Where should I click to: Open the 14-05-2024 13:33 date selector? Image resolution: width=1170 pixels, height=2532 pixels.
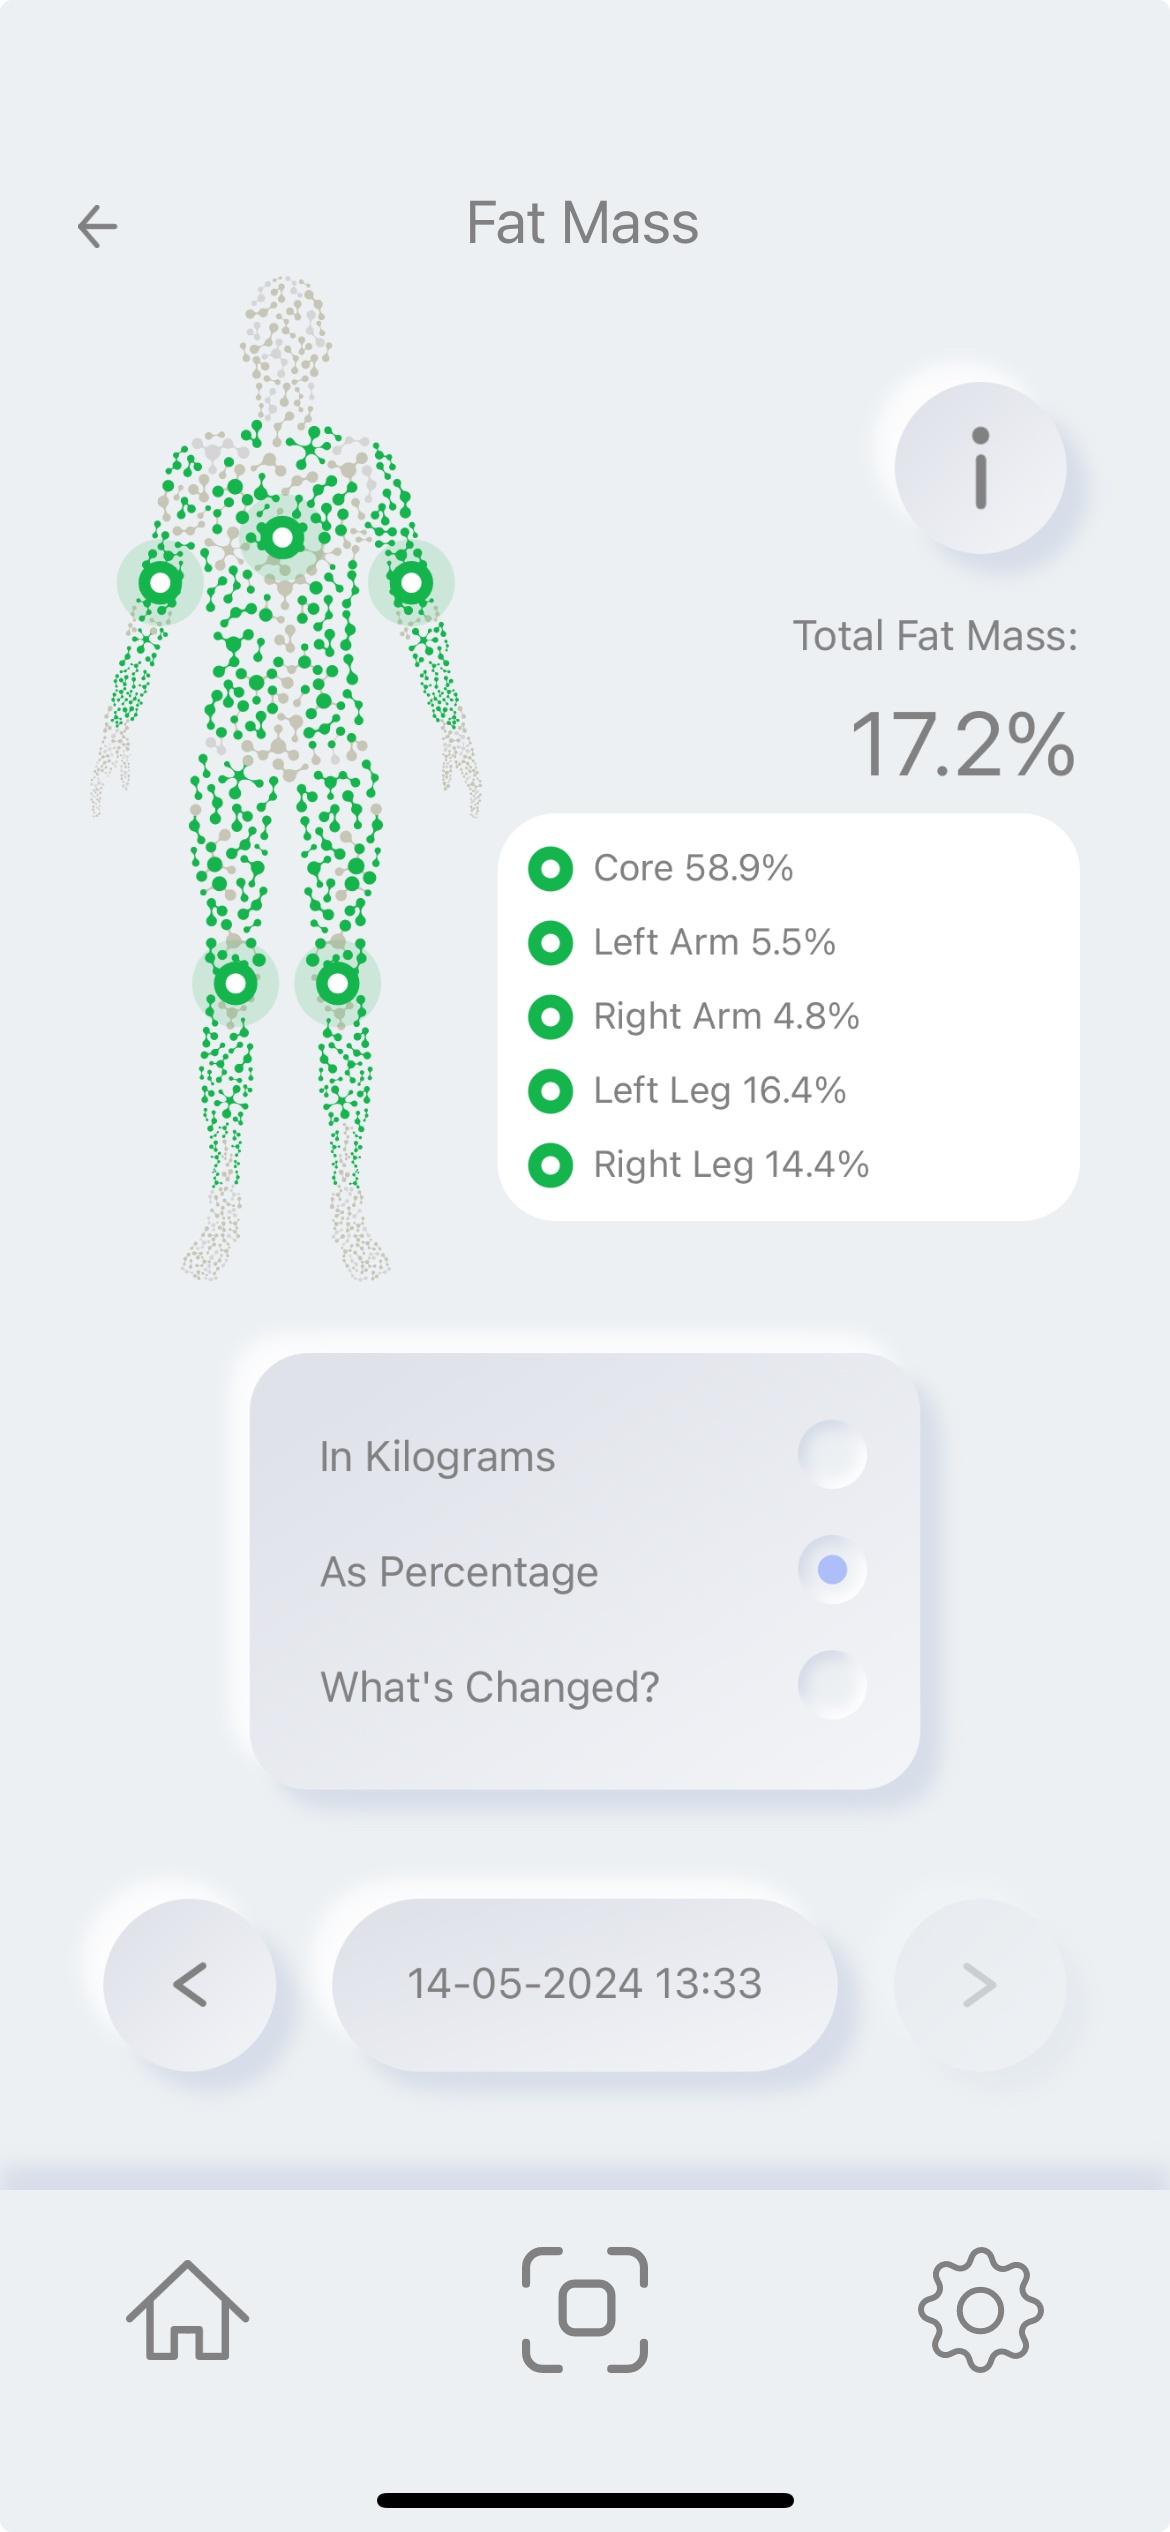[585, 1984]
